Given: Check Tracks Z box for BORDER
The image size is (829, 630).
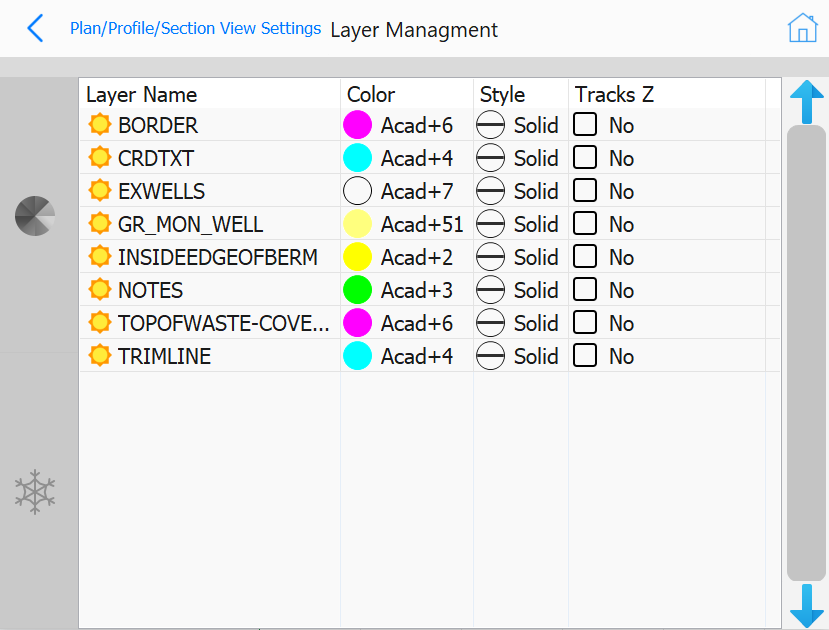Looking at the screenshot, I should tap(585, 124).
